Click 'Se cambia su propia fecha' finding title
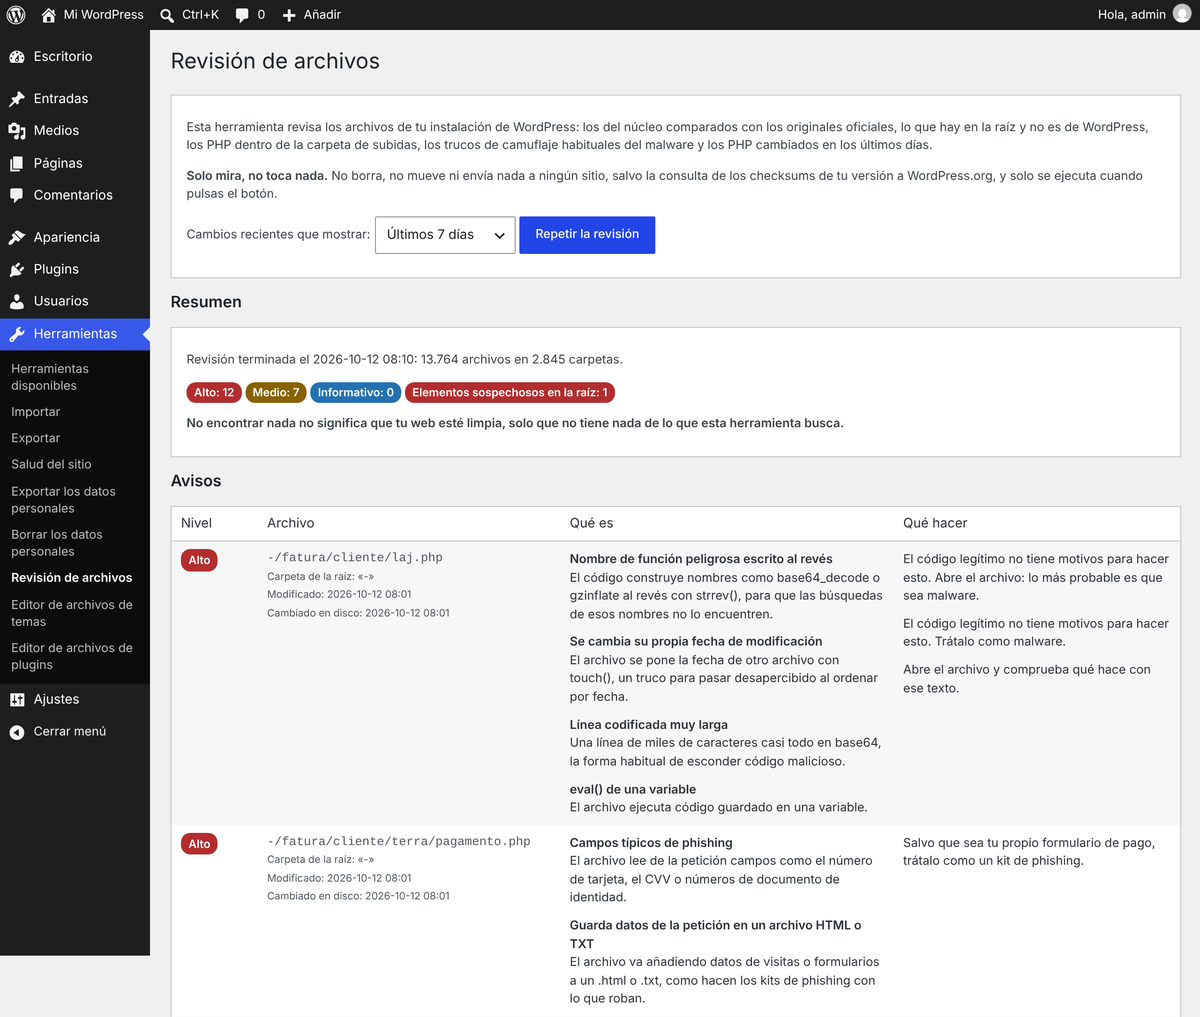The width and height of the screenshot is (1200, 1017). (696, 642)
